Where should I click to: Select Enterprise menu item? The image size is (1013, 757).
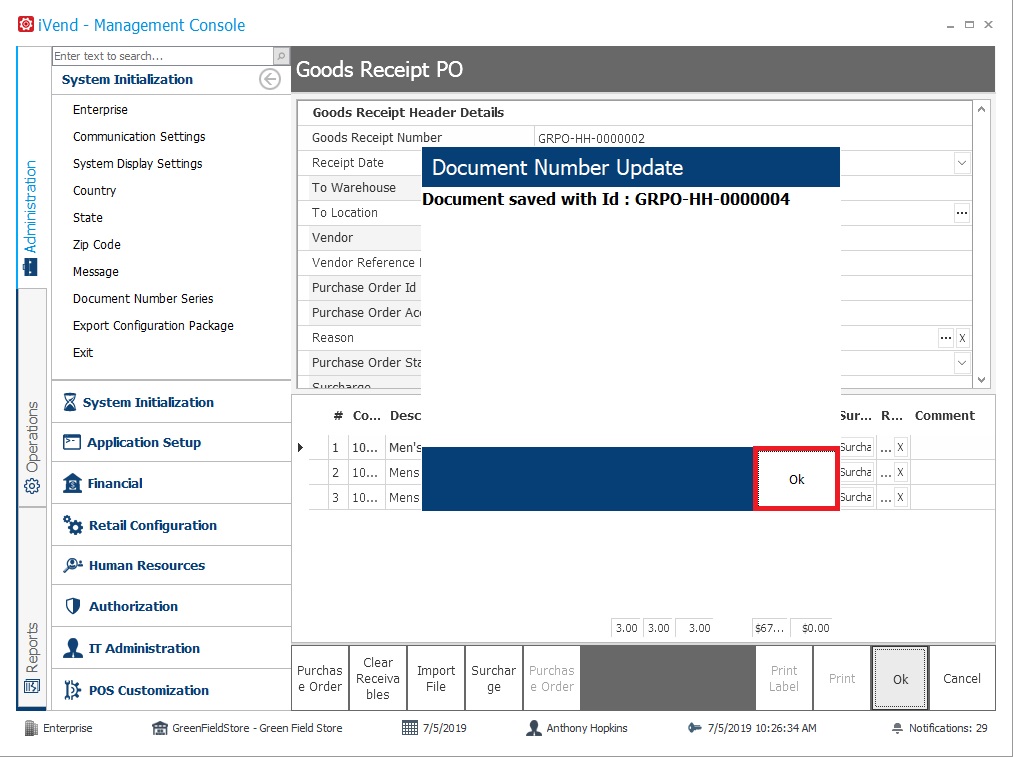click(100, 109)
